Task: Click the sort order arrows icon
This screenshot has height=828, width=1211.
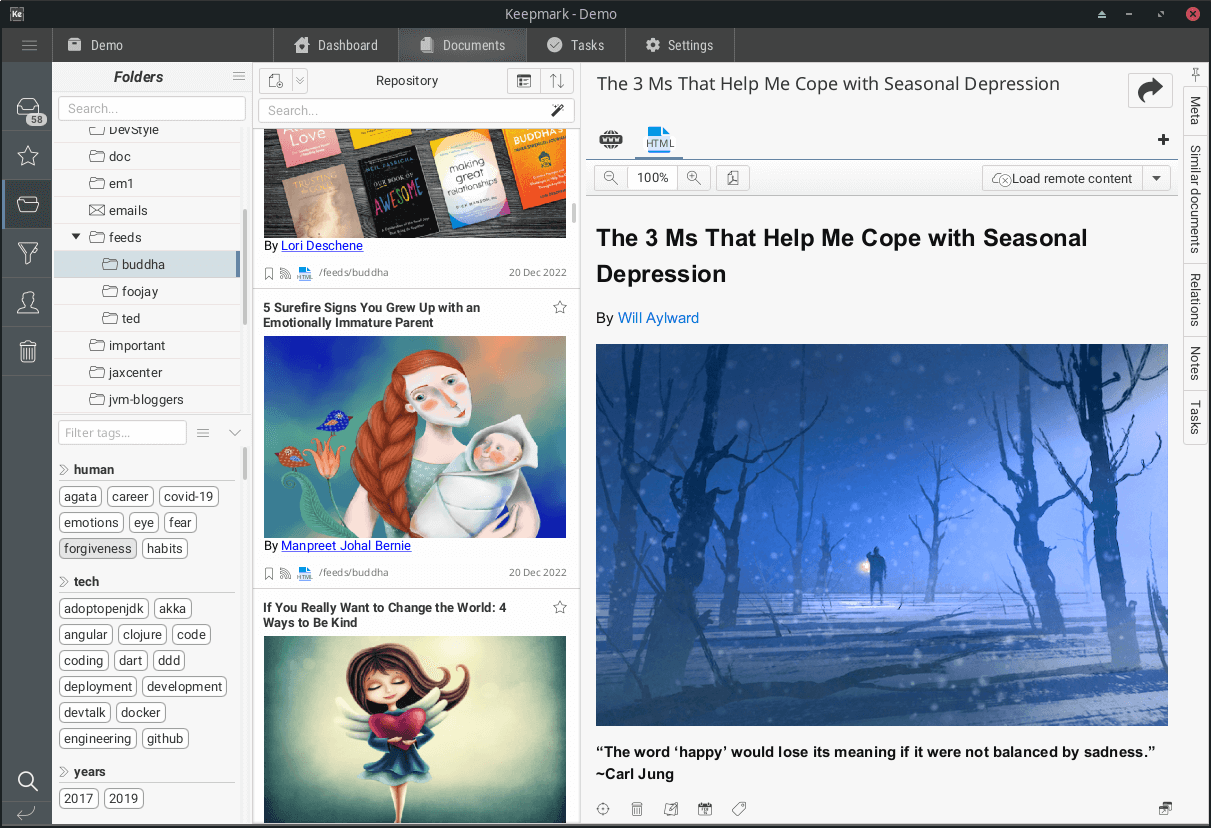Action: [557, 81]
